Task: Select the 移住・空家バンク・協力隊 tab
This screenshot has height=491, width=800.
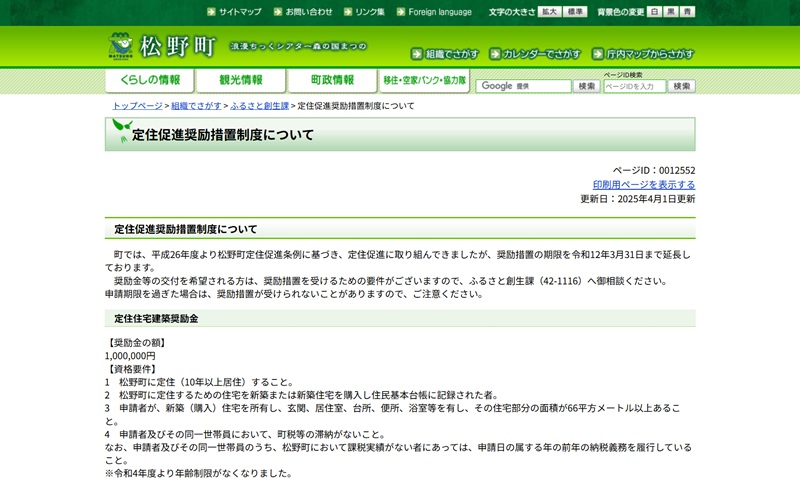Action: (x=424, y=81)
